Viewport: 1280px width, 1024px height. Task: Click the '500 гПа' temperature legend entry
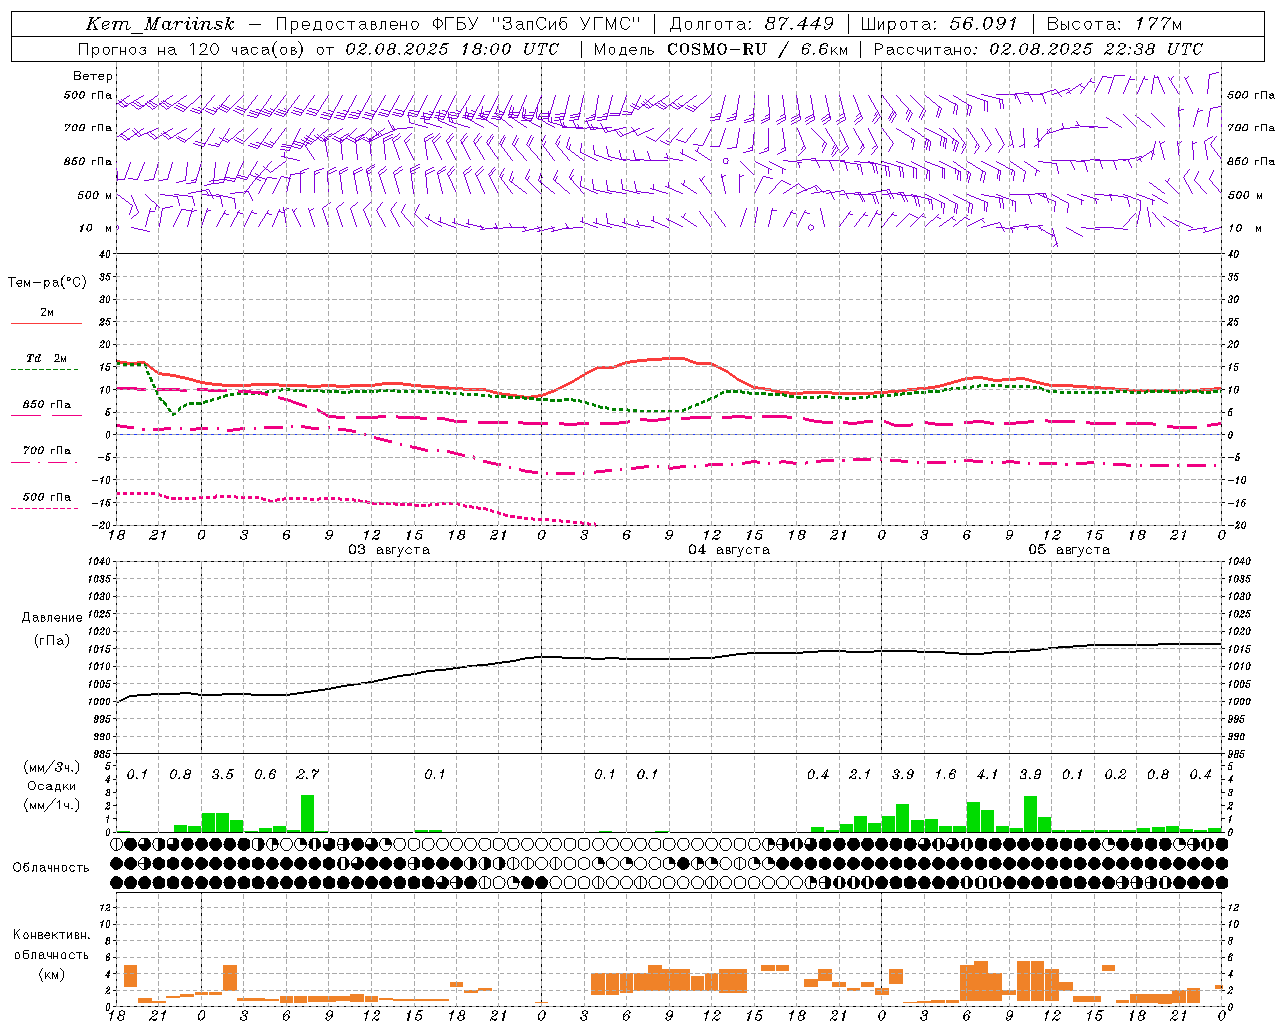click(x=46, y=501)
